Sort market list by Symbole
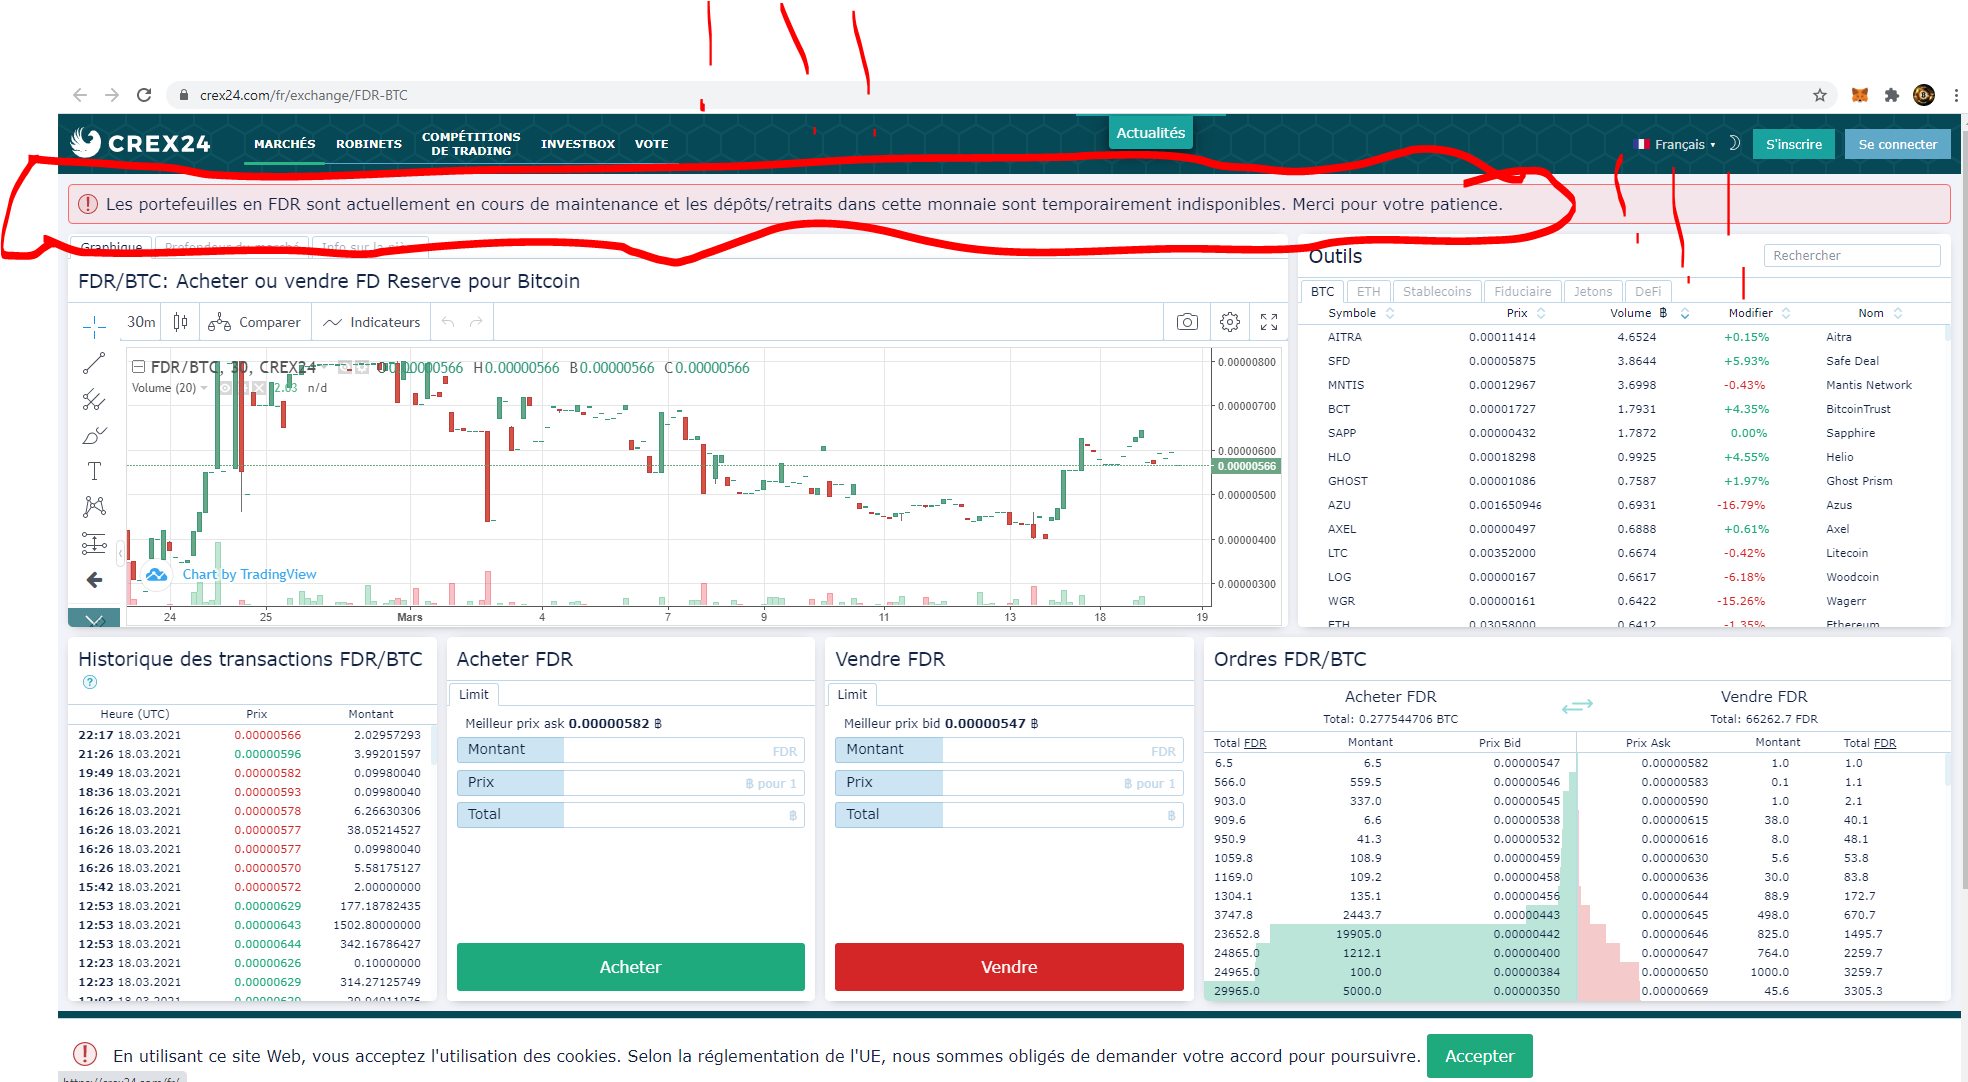 click(x=1361, y=313)
